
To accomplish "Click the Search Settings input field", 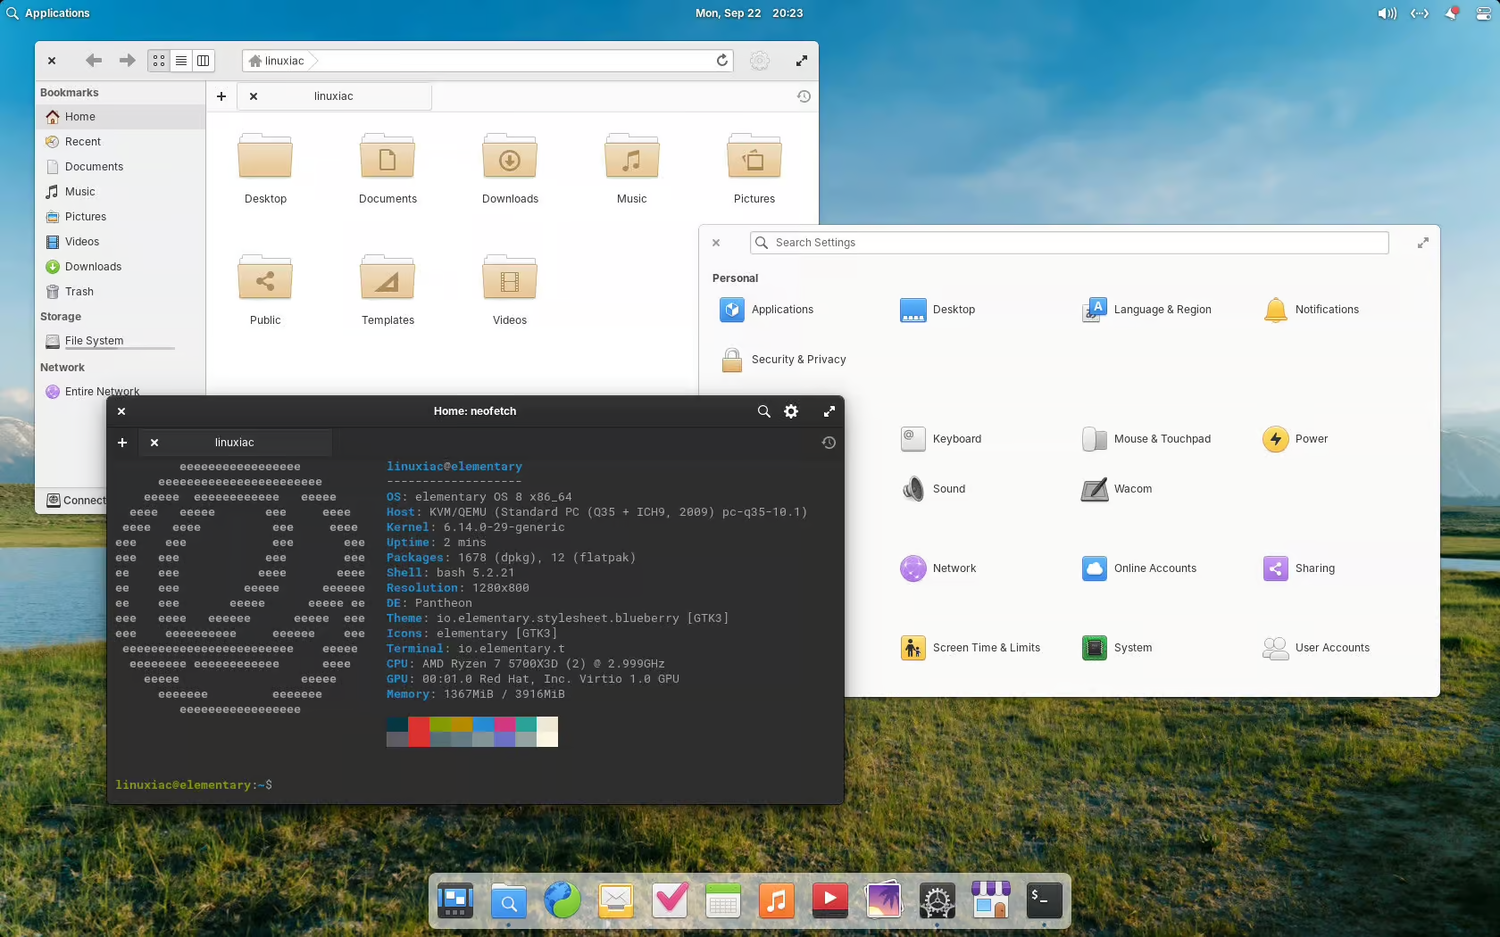I will click(x=1070, y=243).
